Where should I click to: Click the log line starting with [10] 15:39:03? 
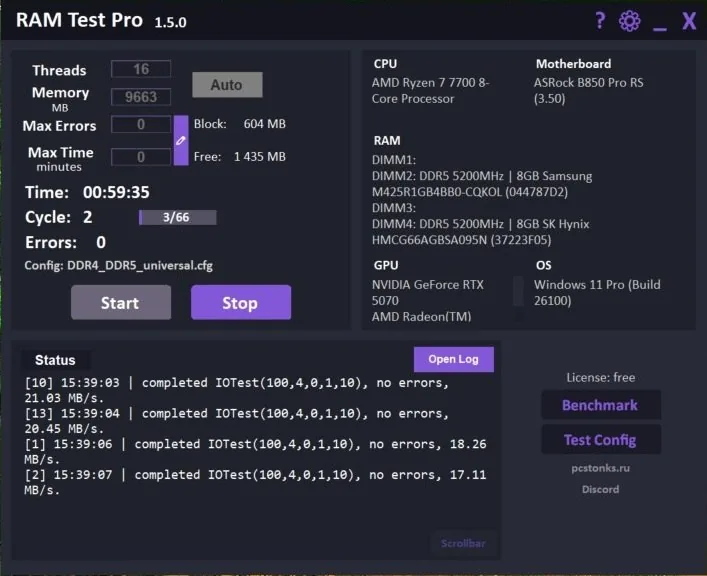237,390
